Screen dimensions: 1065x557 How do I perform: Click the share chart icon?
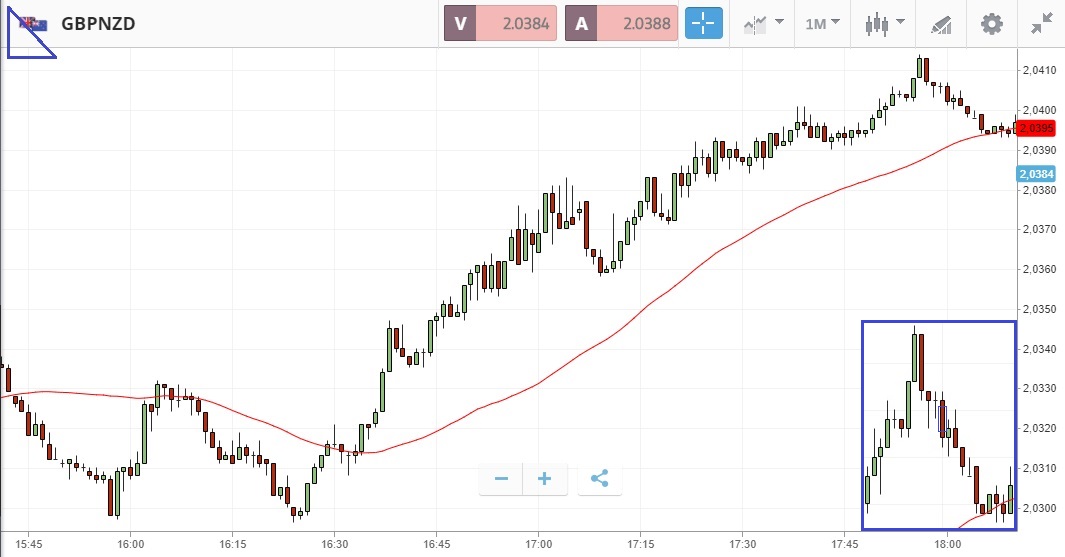click(x=600, y=479)
